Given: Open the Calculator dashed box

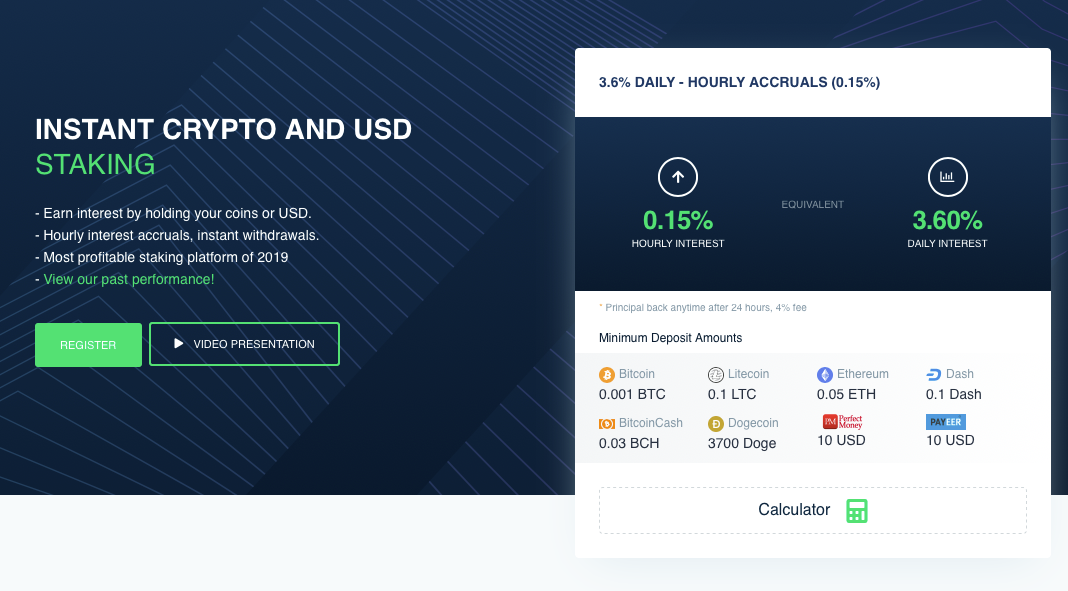Looking at the screenshot, I should (813, 510).
